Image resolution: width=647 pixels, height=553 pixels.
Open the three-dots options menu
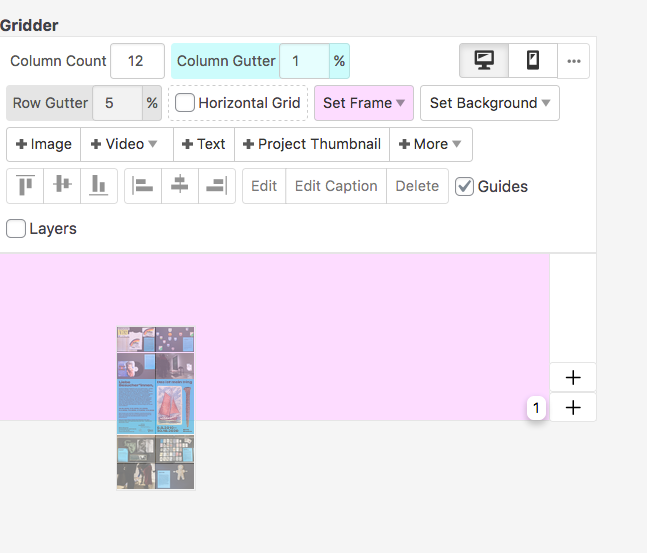click(x=573, y=61)
